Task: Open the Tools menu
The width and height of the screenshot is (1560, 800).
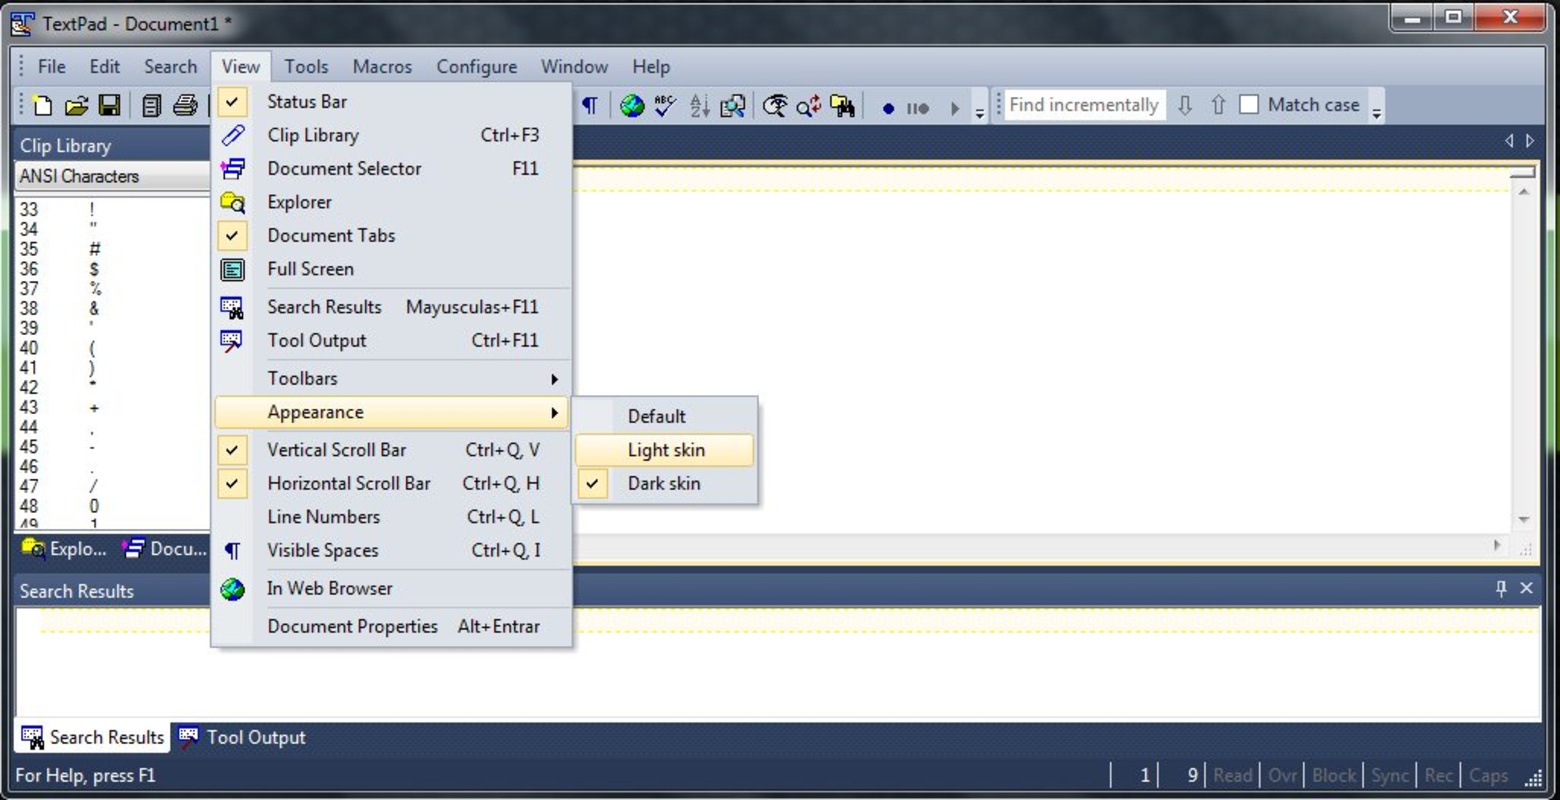Action: coord(306,67)
